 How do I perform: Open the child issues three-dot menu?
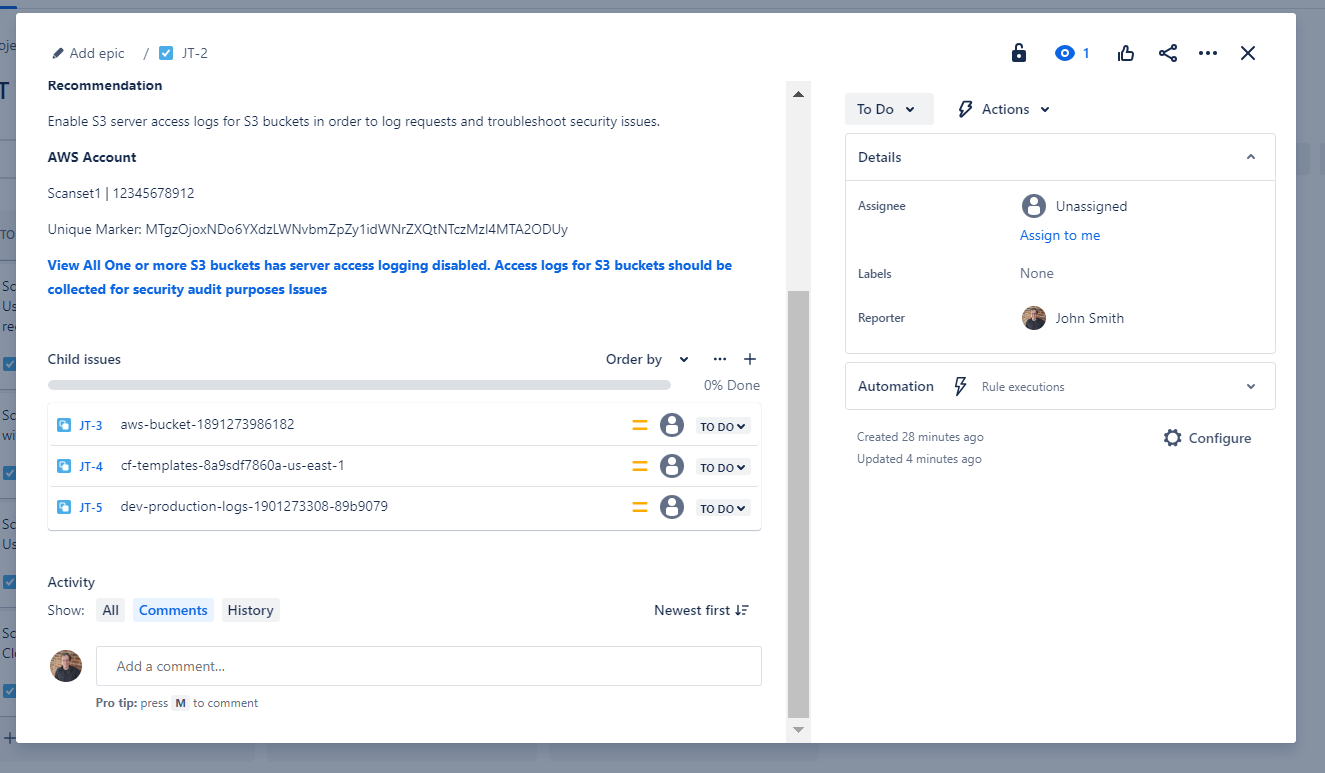tap(720, 359)
